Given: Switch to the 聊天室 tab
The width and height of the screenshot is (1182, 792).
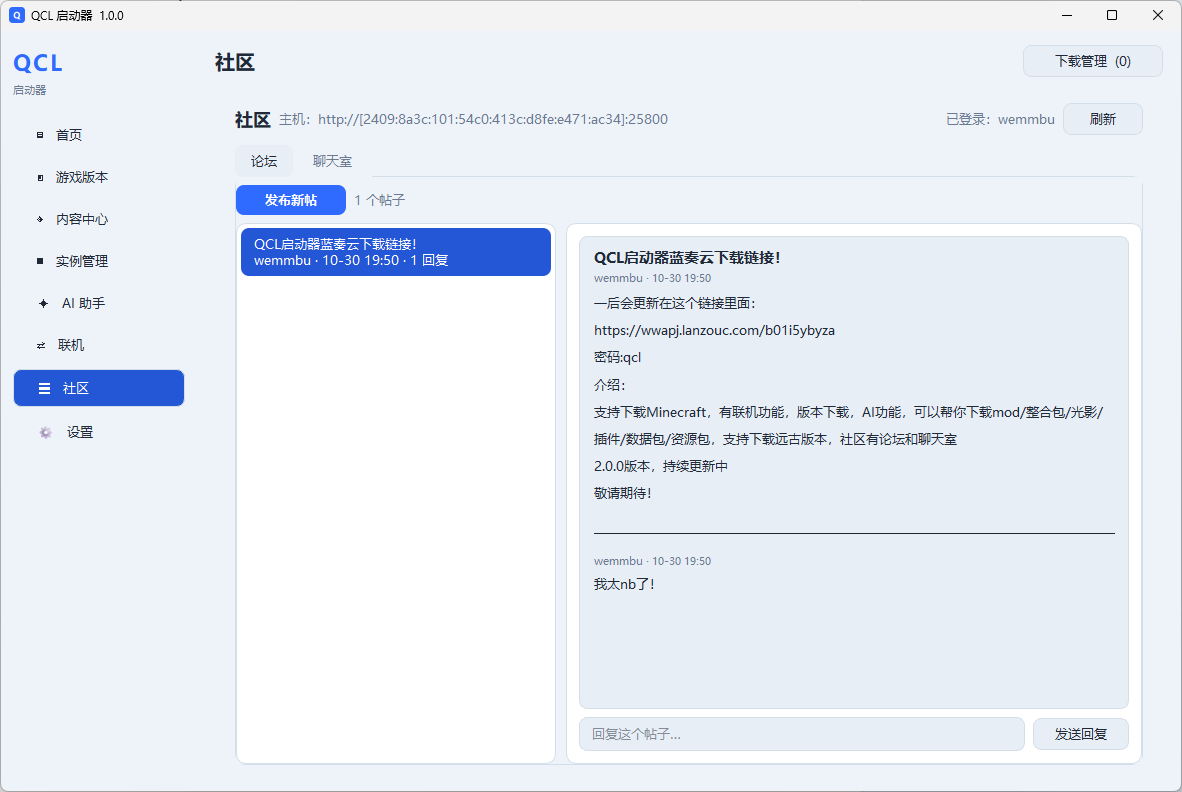Looking at the screenshot, I should (332, 161).
